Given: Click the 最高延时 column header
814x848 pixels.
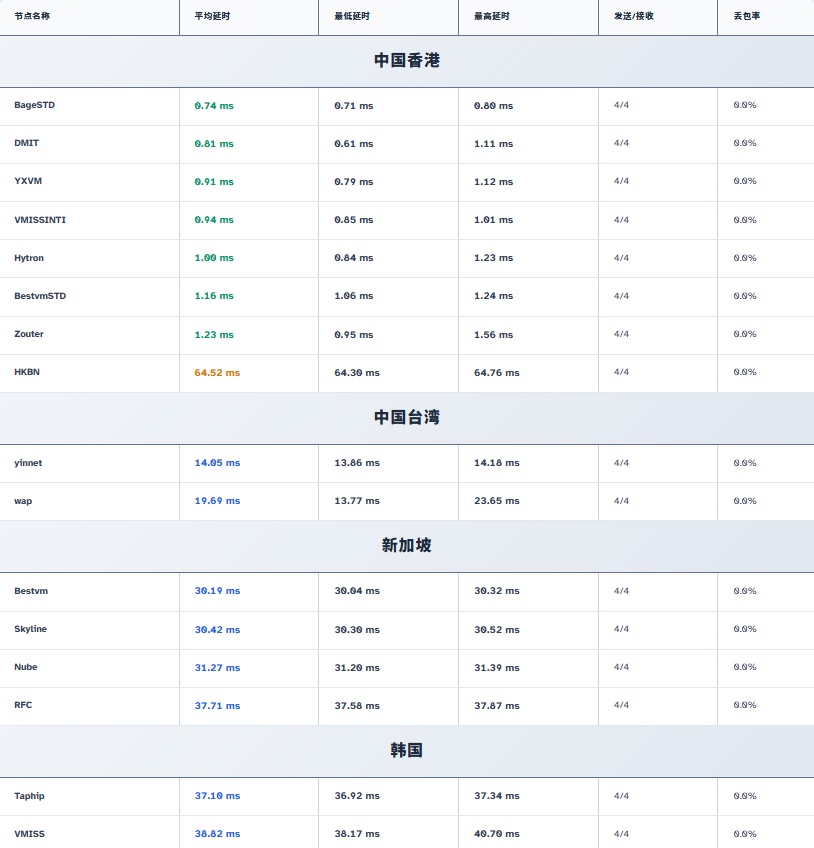Looking at the screenshot, I should [492, 16].
